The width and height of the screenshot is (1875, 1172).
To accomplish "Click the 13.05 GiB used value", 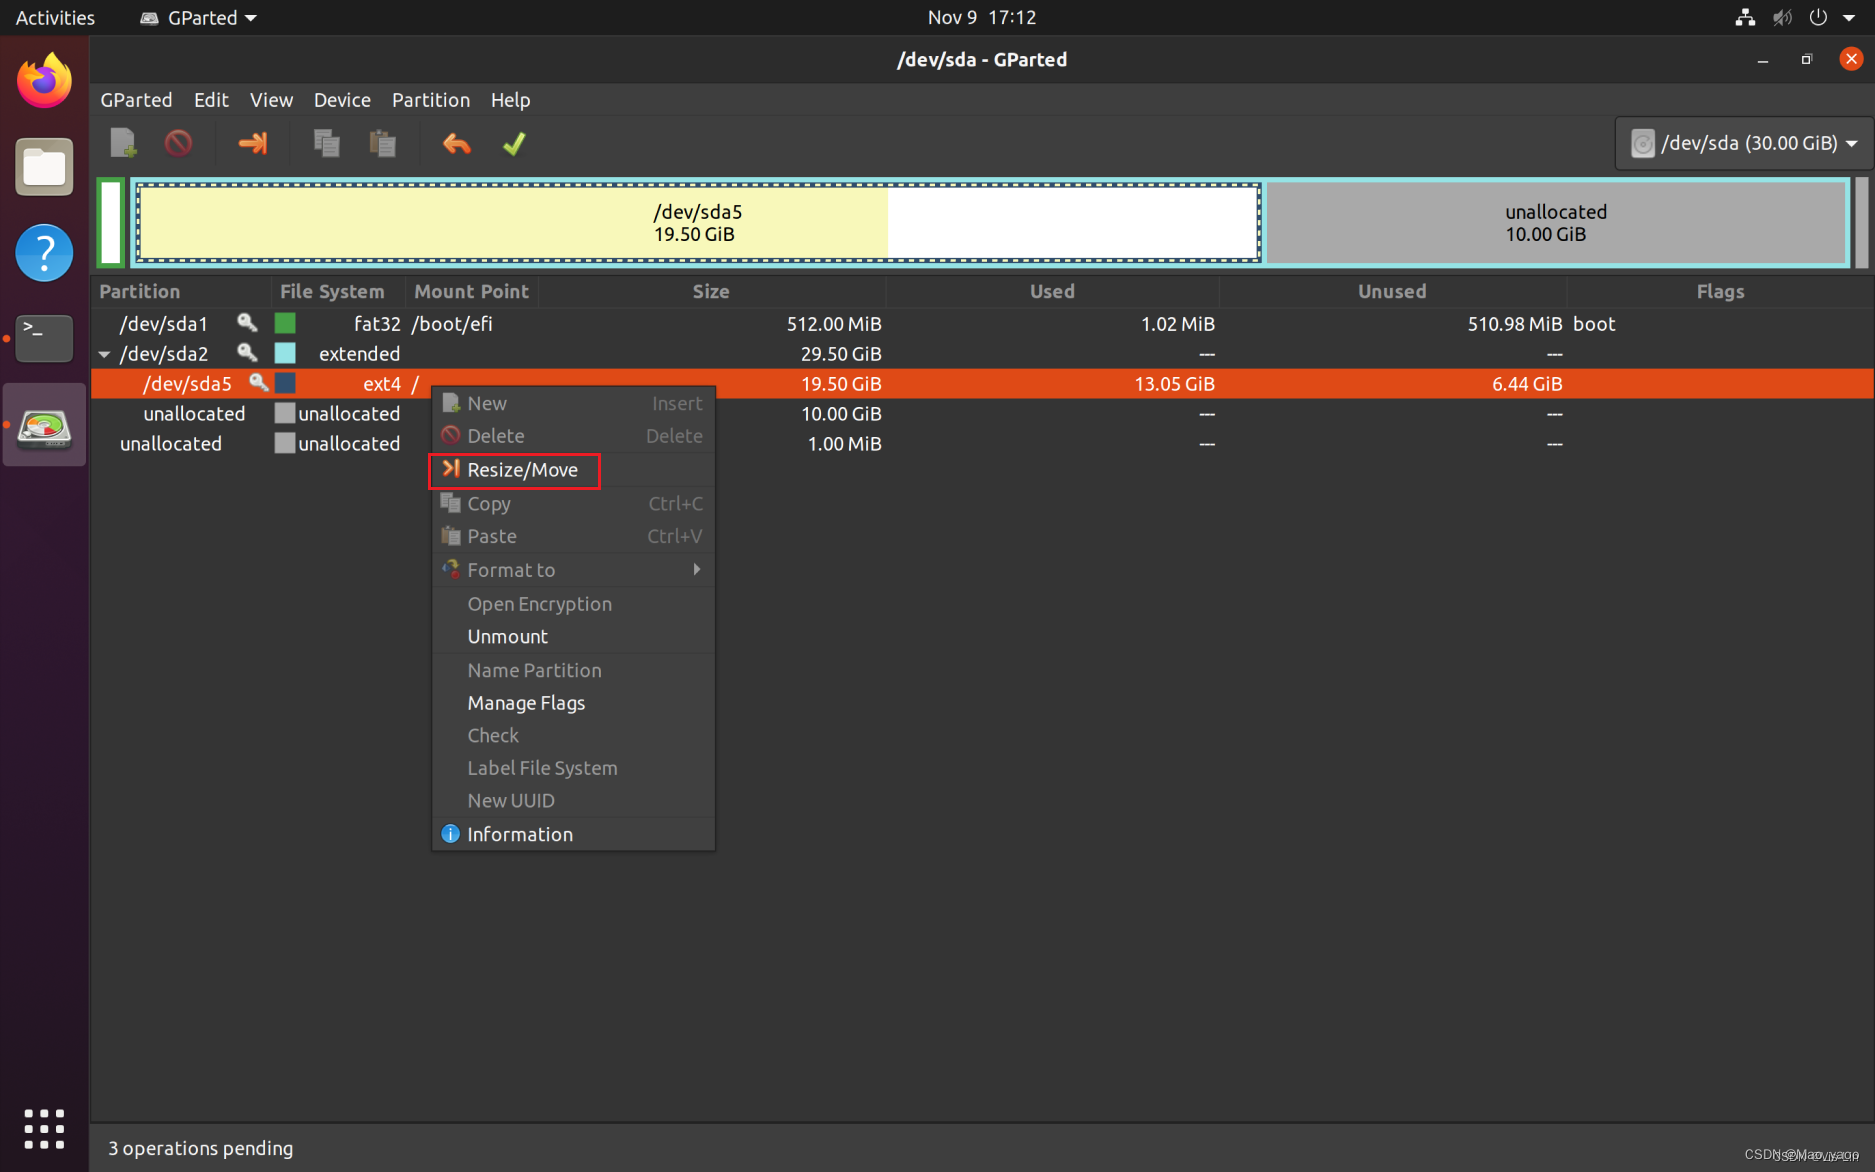I will coord(1174,383).
